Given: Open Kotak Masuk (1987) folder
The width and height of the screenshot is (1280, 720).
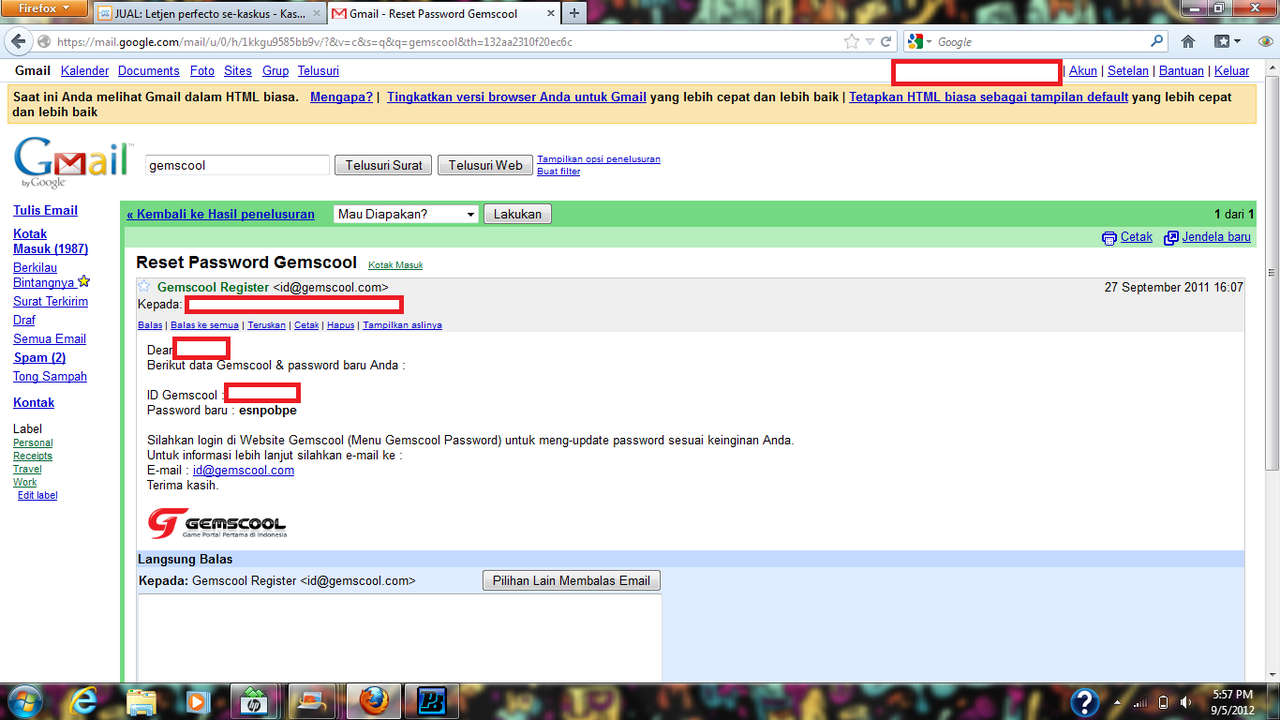Looking at the screenshot, I should [50, 241].
